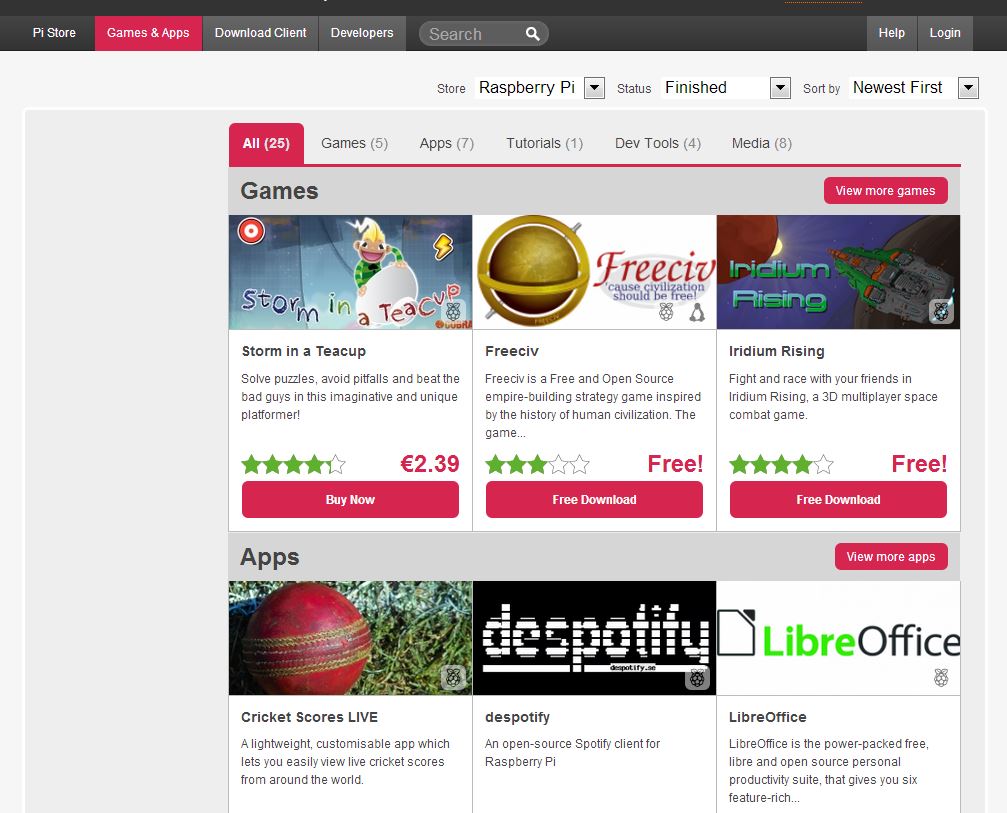The image size is (1007, 813).
Task: Go to the Developers section
Action: 362,33
